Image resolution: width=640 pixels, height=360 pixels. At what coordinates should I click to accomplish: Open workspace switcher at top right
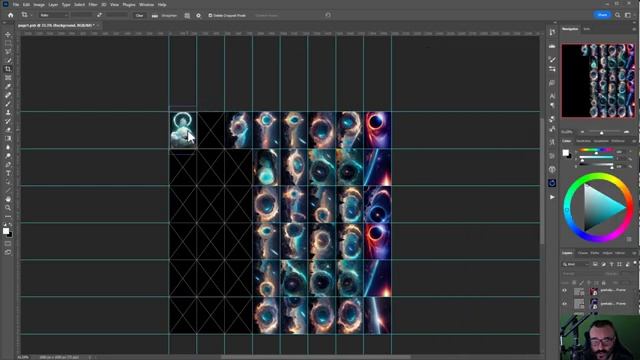pyautogui.click(x=628, y=15)
